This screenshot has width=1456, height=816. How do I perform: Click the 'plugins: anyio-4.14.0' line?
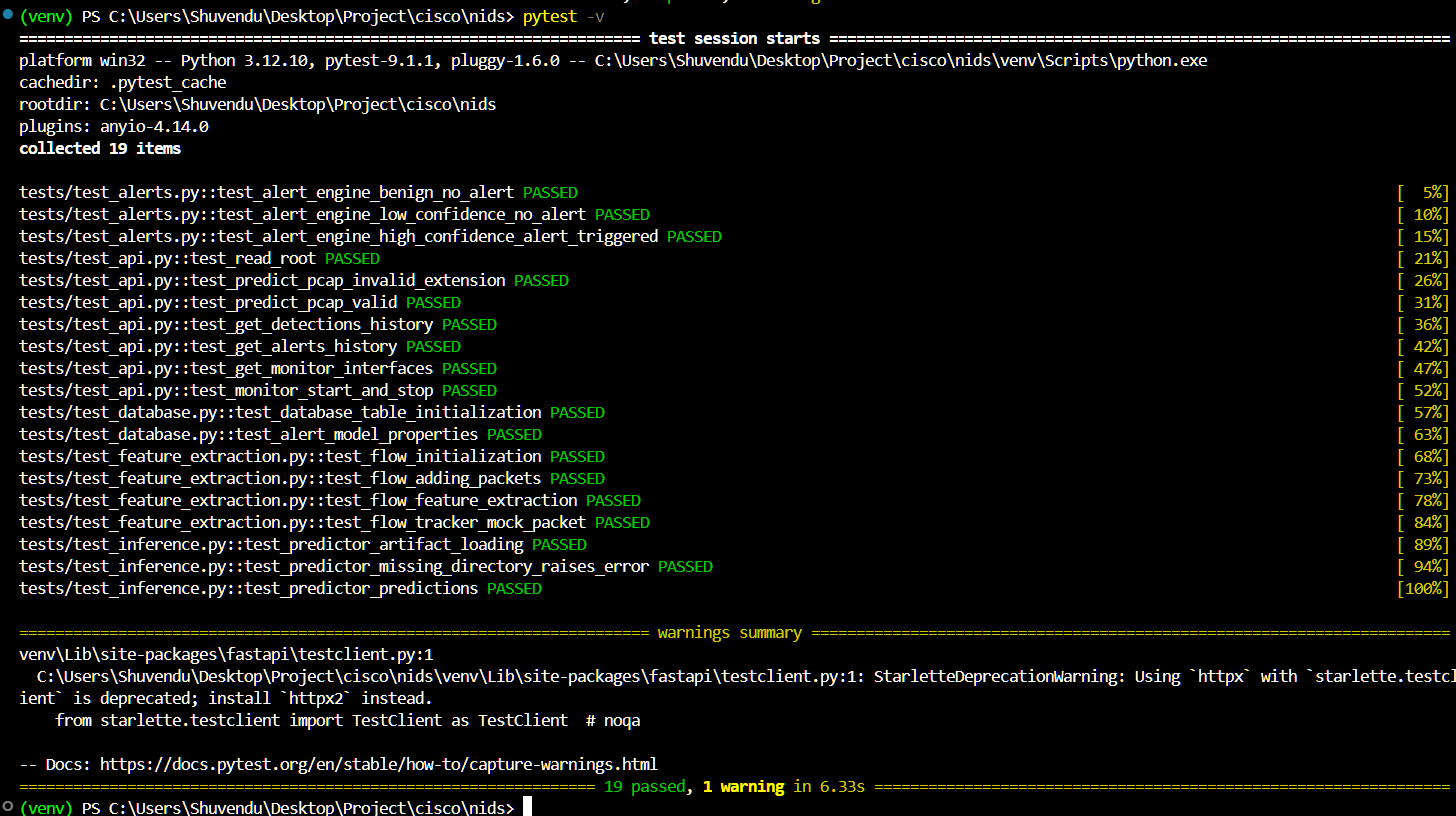(114, 127)
